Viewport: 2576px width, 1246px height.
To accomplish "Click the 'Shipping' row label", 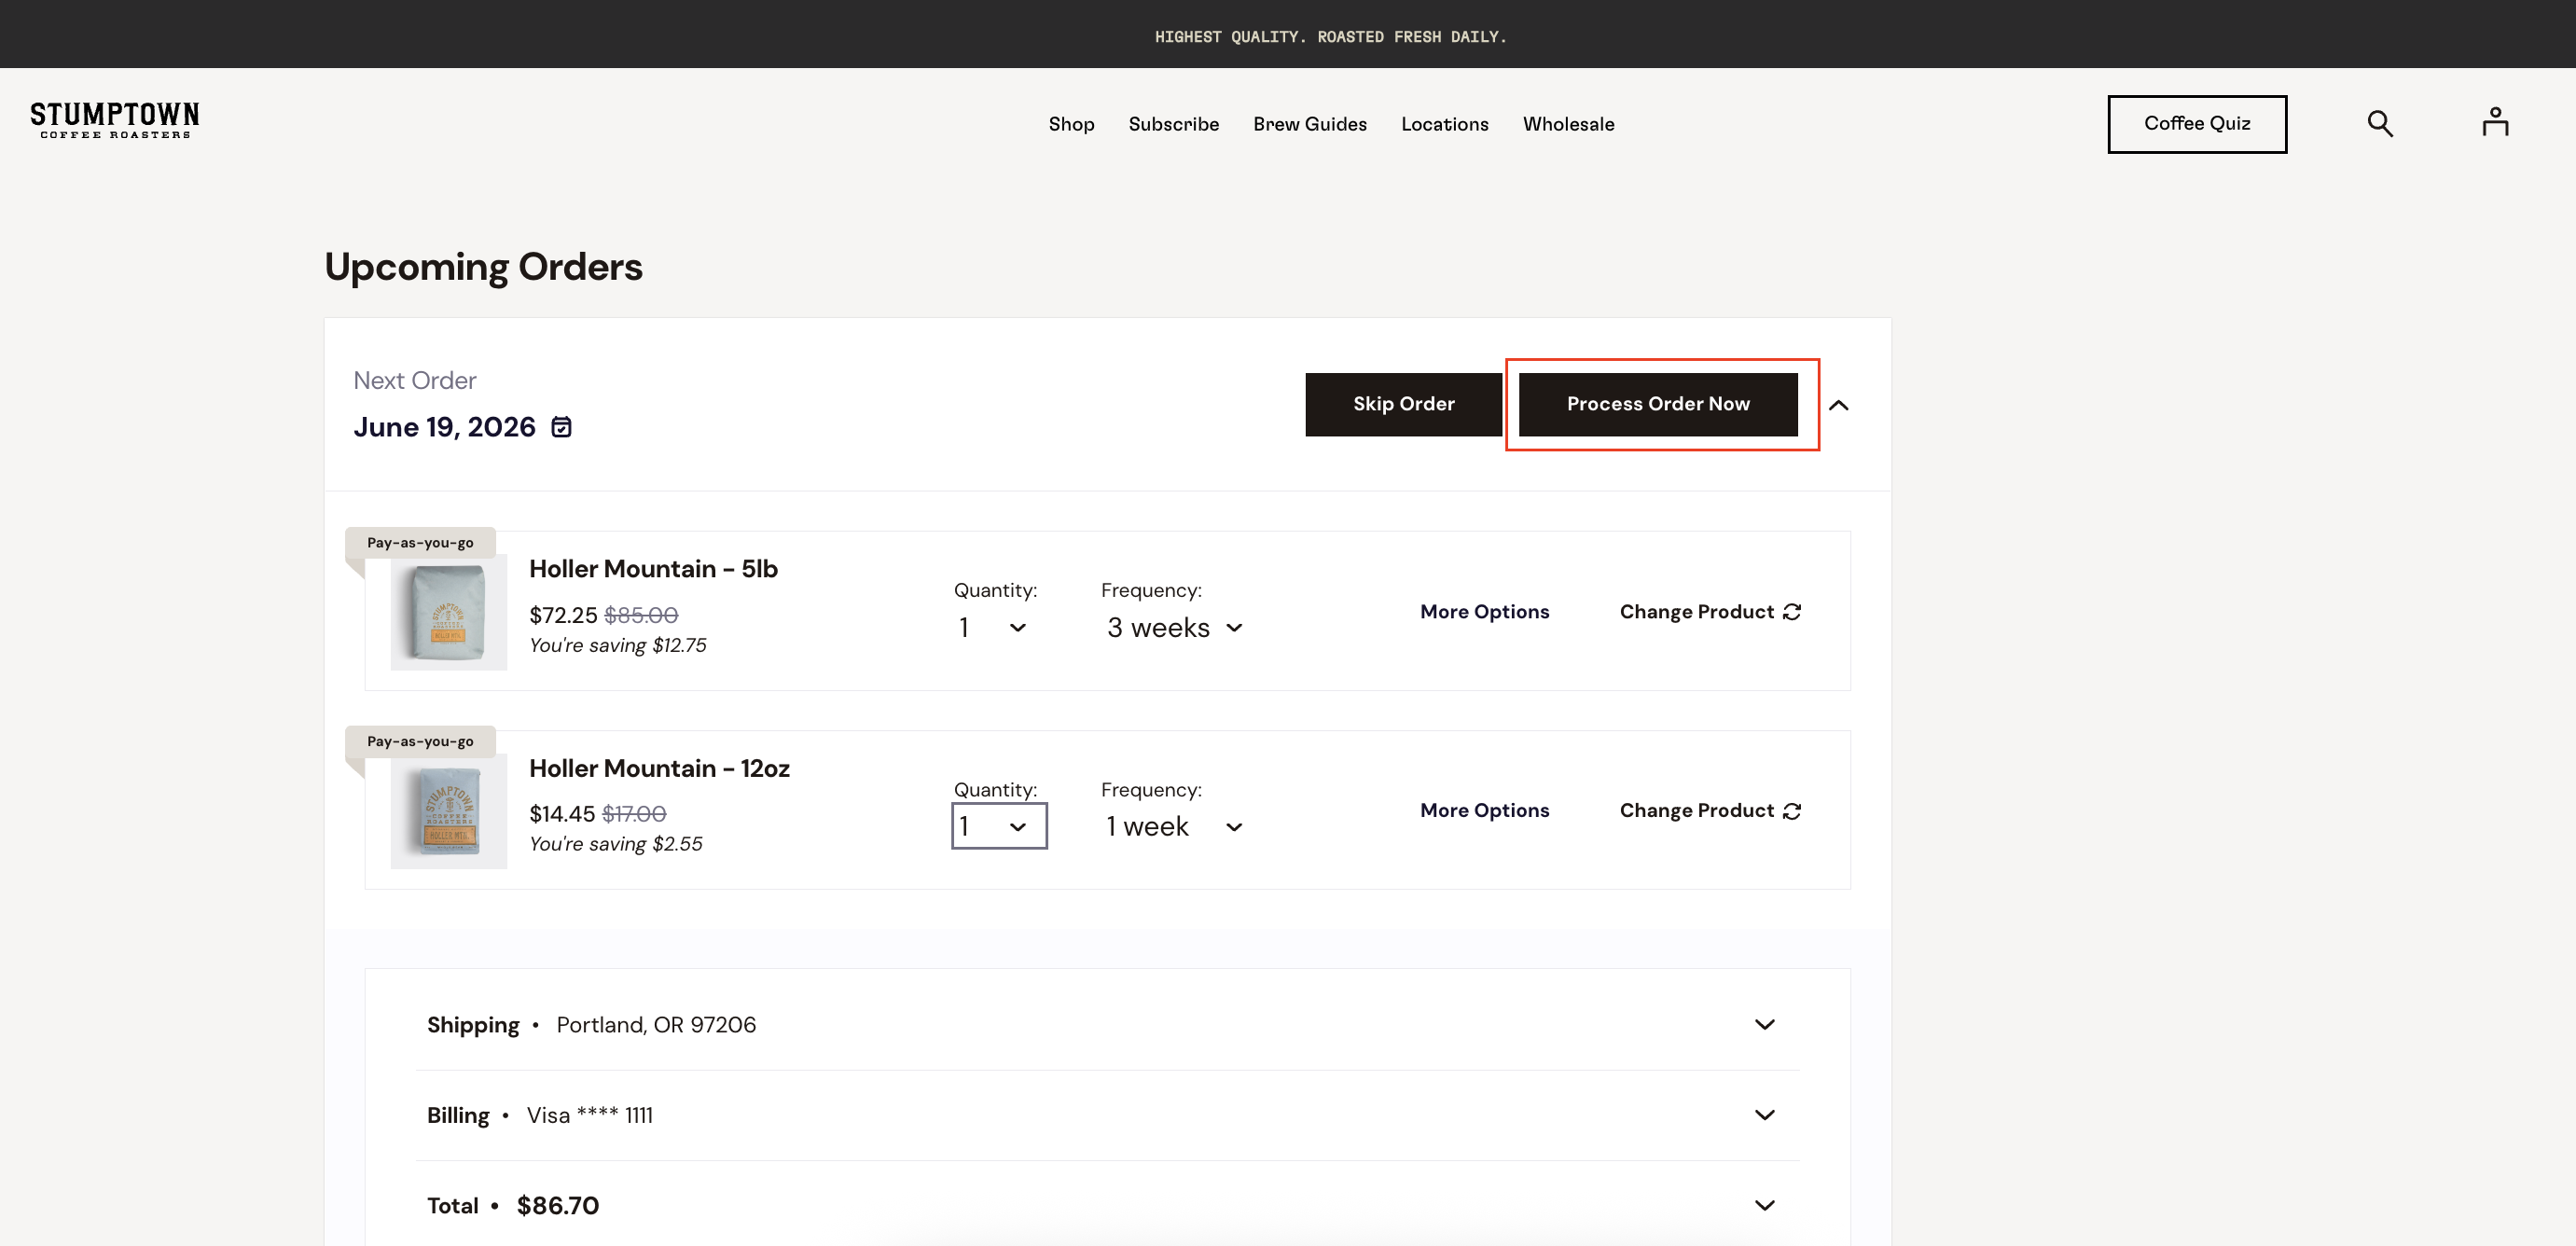I will pos(473,1025).
